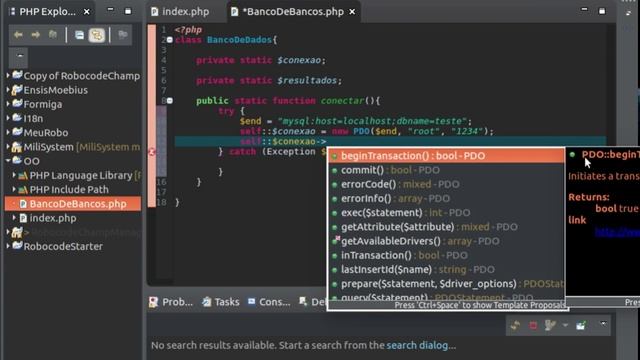The image size is (640, 360).
Task: Choose exec($statement) from the completion list
Action: click(x=446, y=213)
